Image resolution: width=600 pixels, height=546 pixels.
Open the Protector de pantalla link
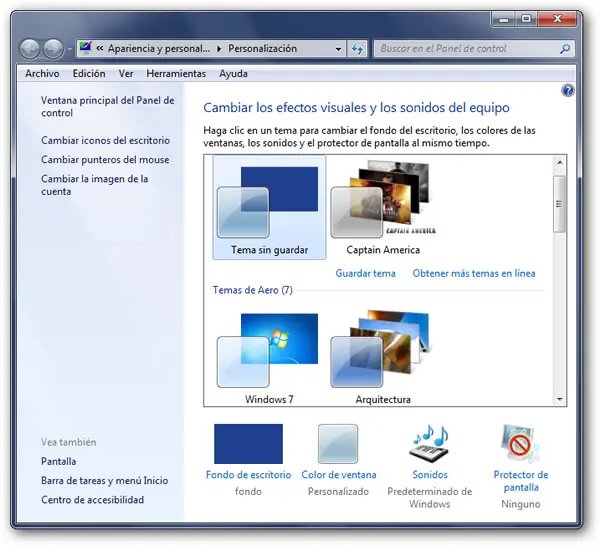tap(521, 481)
